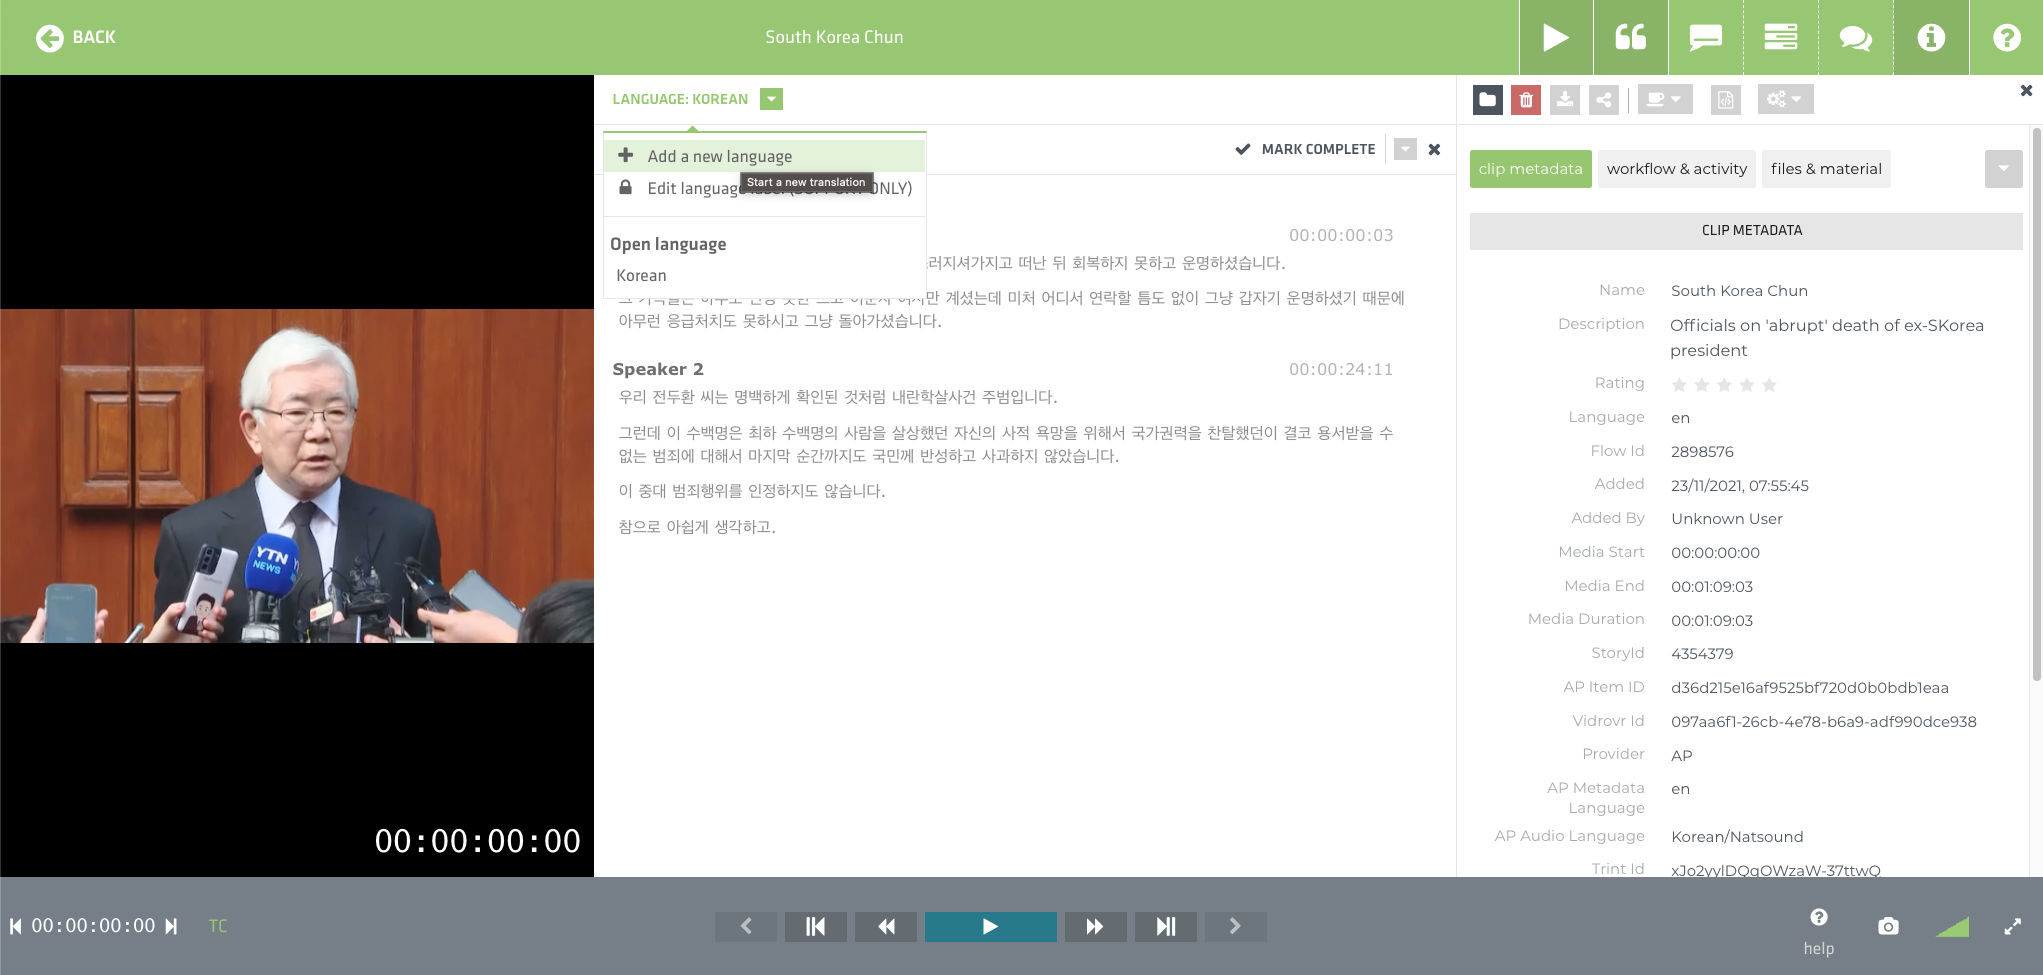Click the download icon in metadata toolbar

[x=1565, y=99]
